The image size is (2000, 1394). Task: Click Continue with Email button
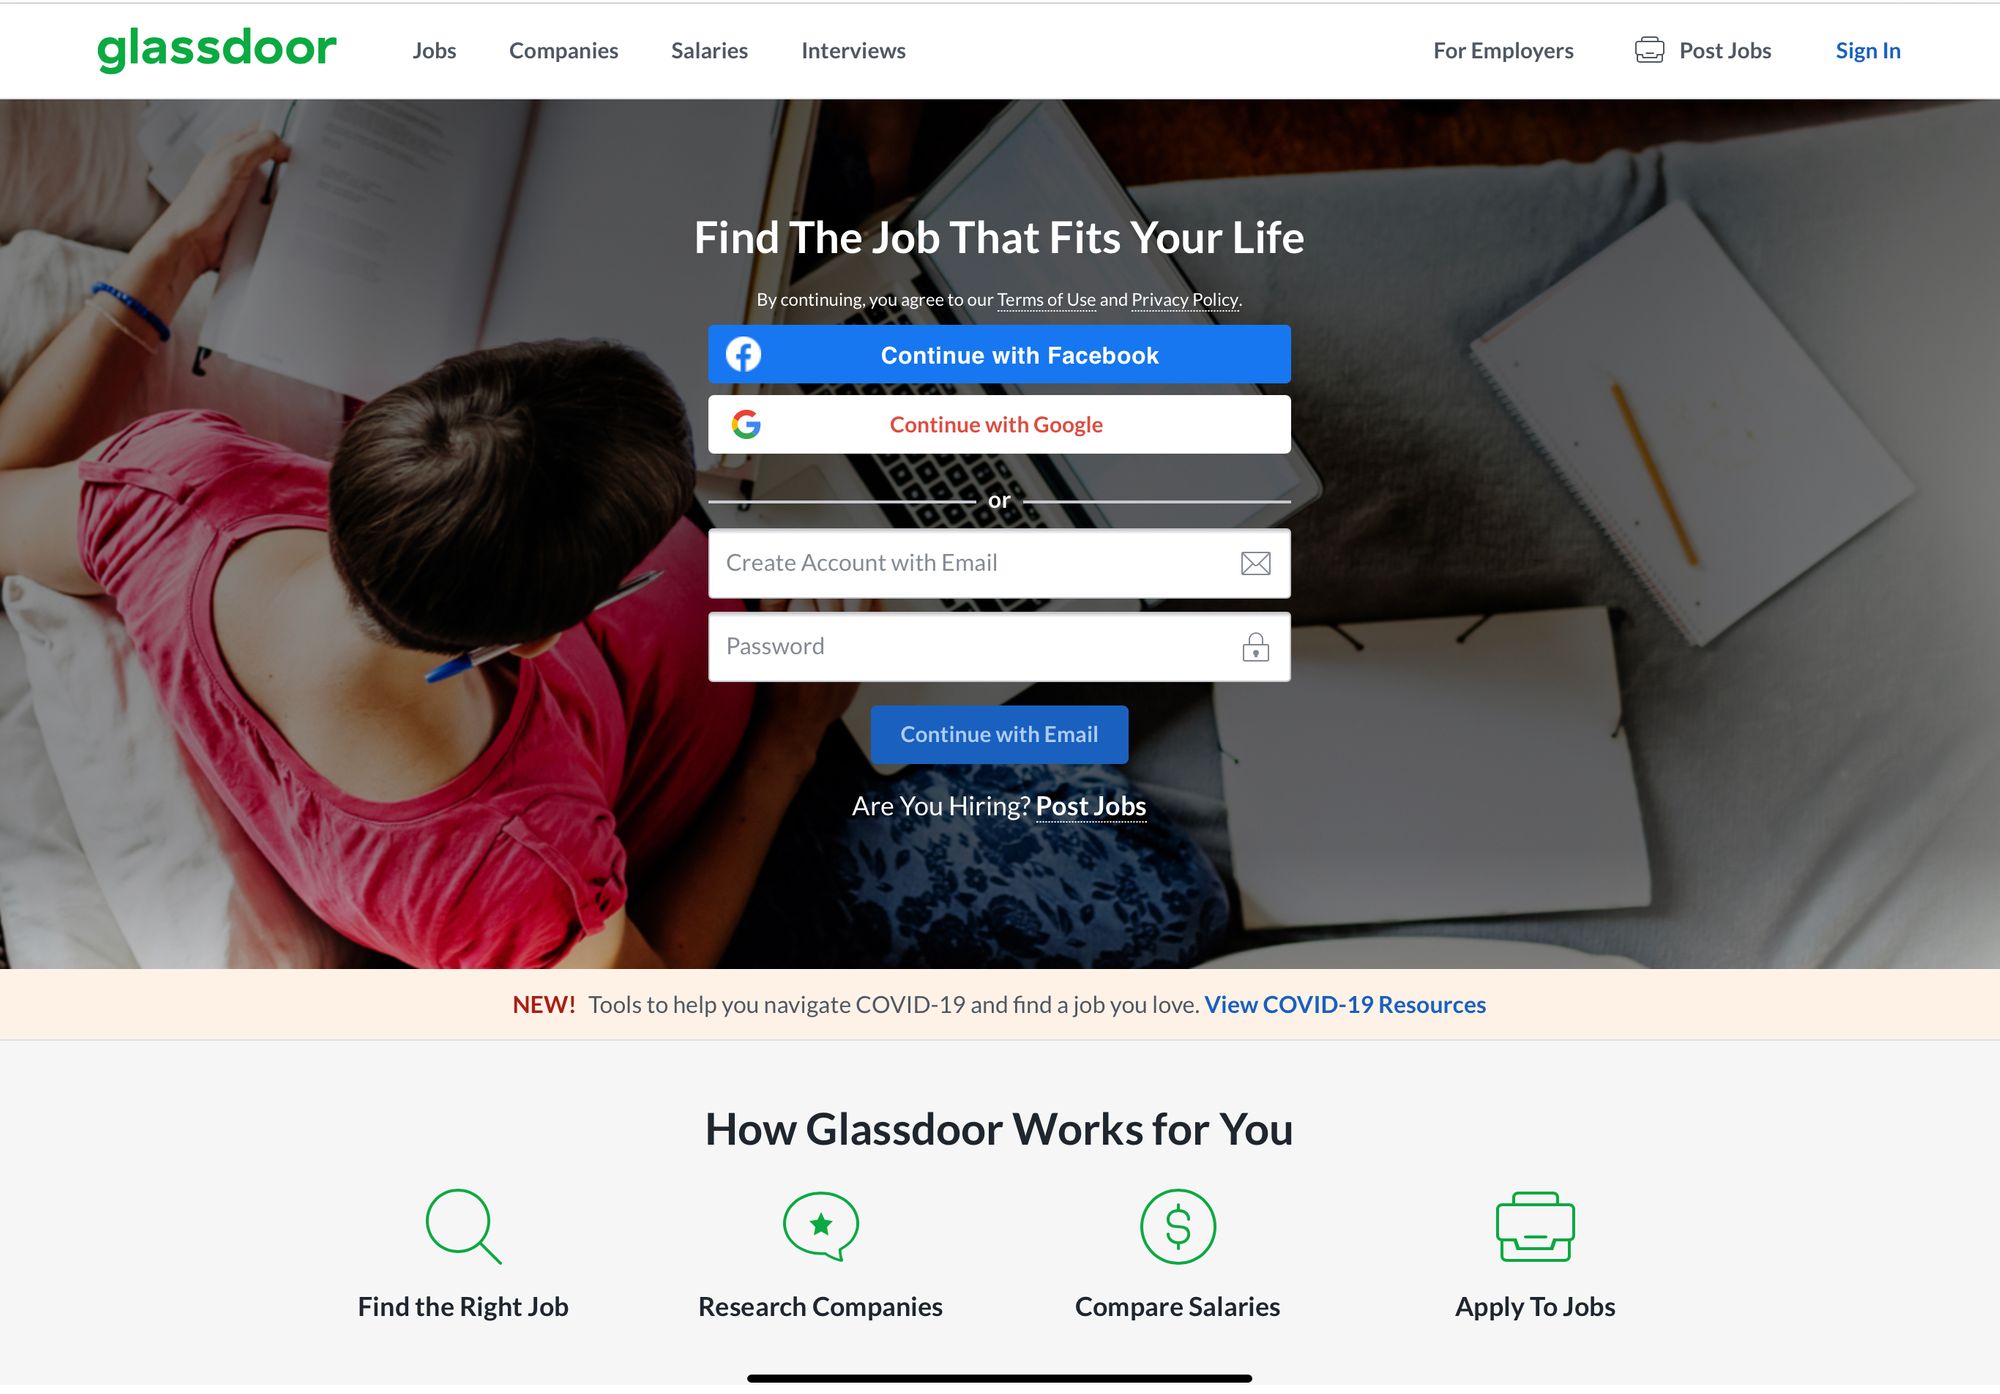coord(998,734)
